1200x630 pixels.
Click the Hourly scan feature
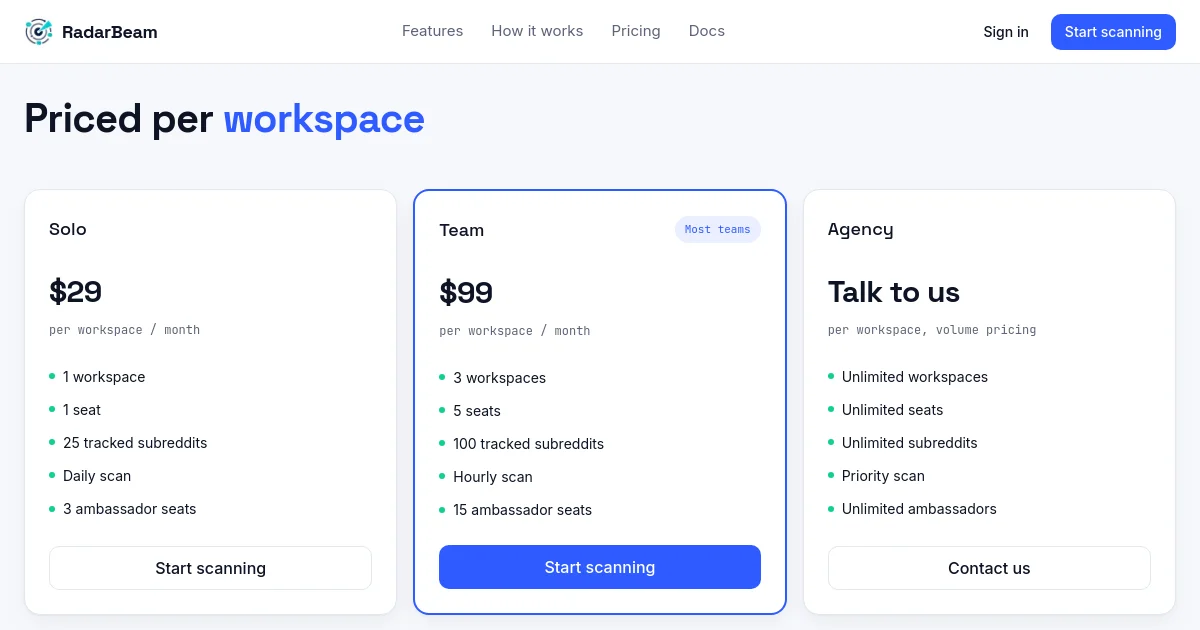pos(493,477)
